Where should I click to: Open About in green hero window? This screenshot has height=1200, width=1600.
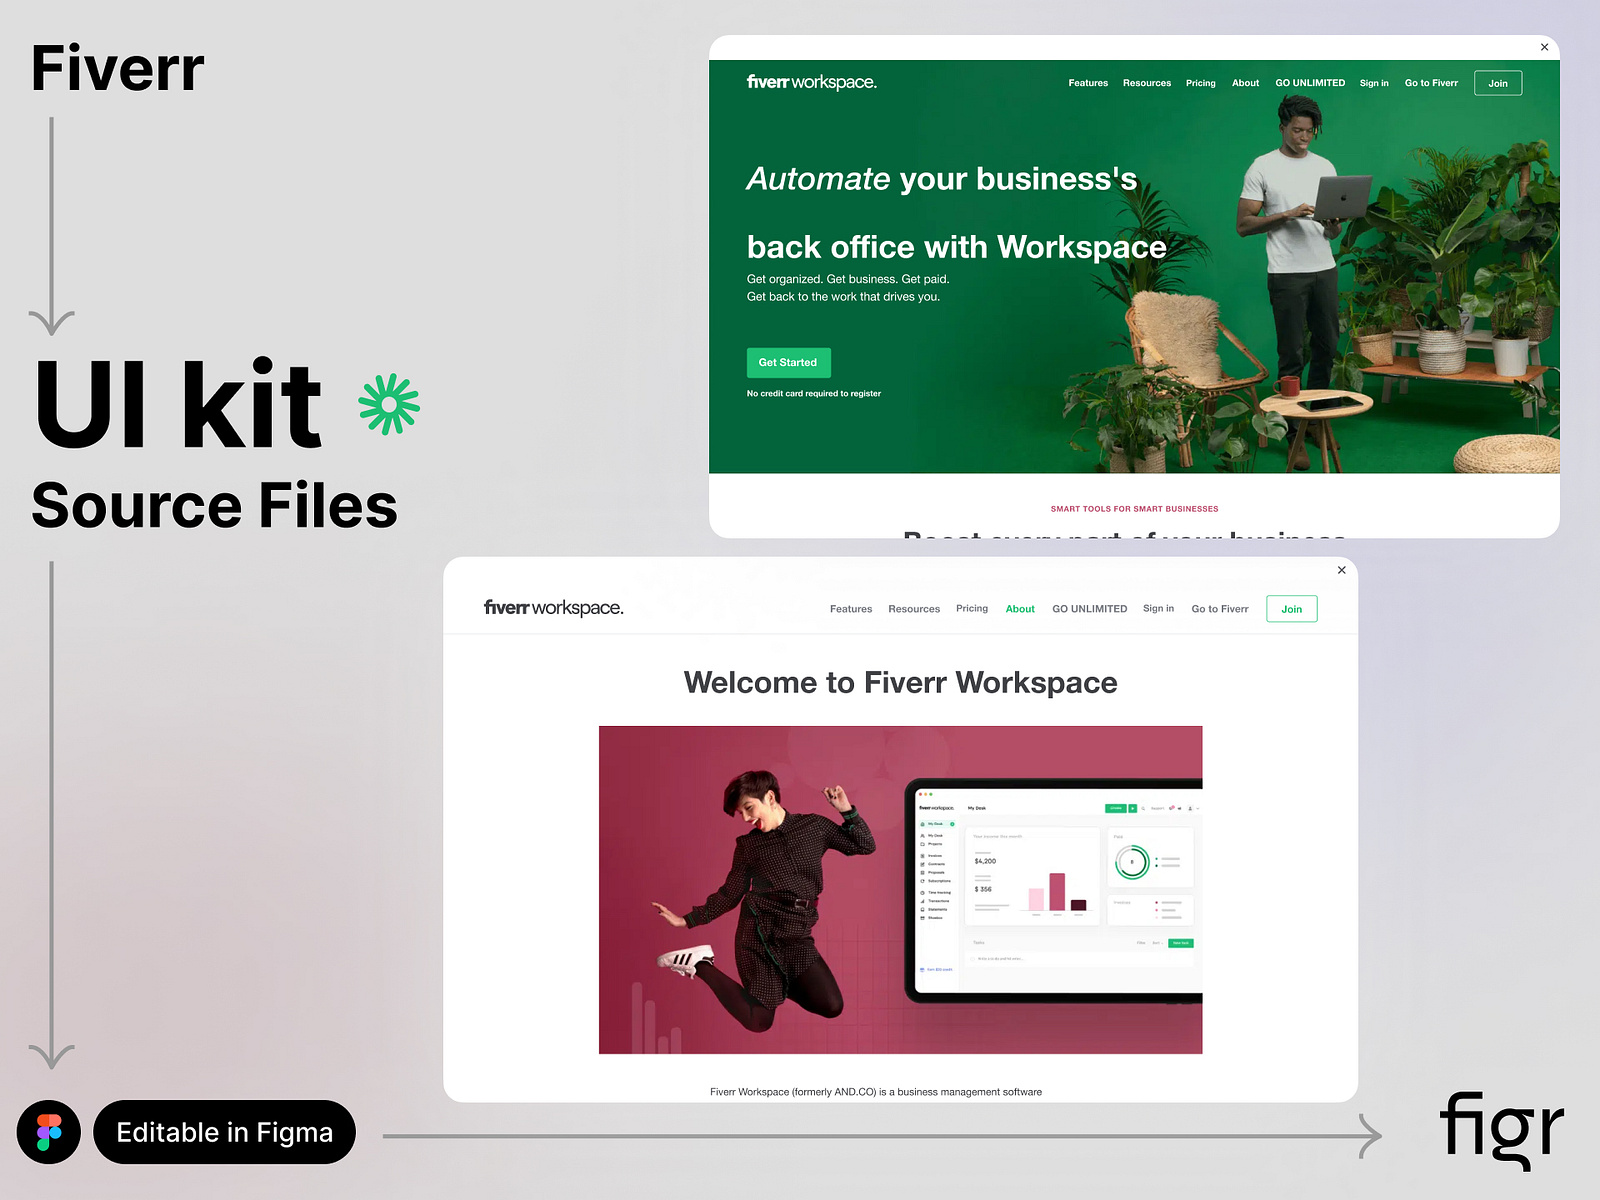[x=1246, y=83]
